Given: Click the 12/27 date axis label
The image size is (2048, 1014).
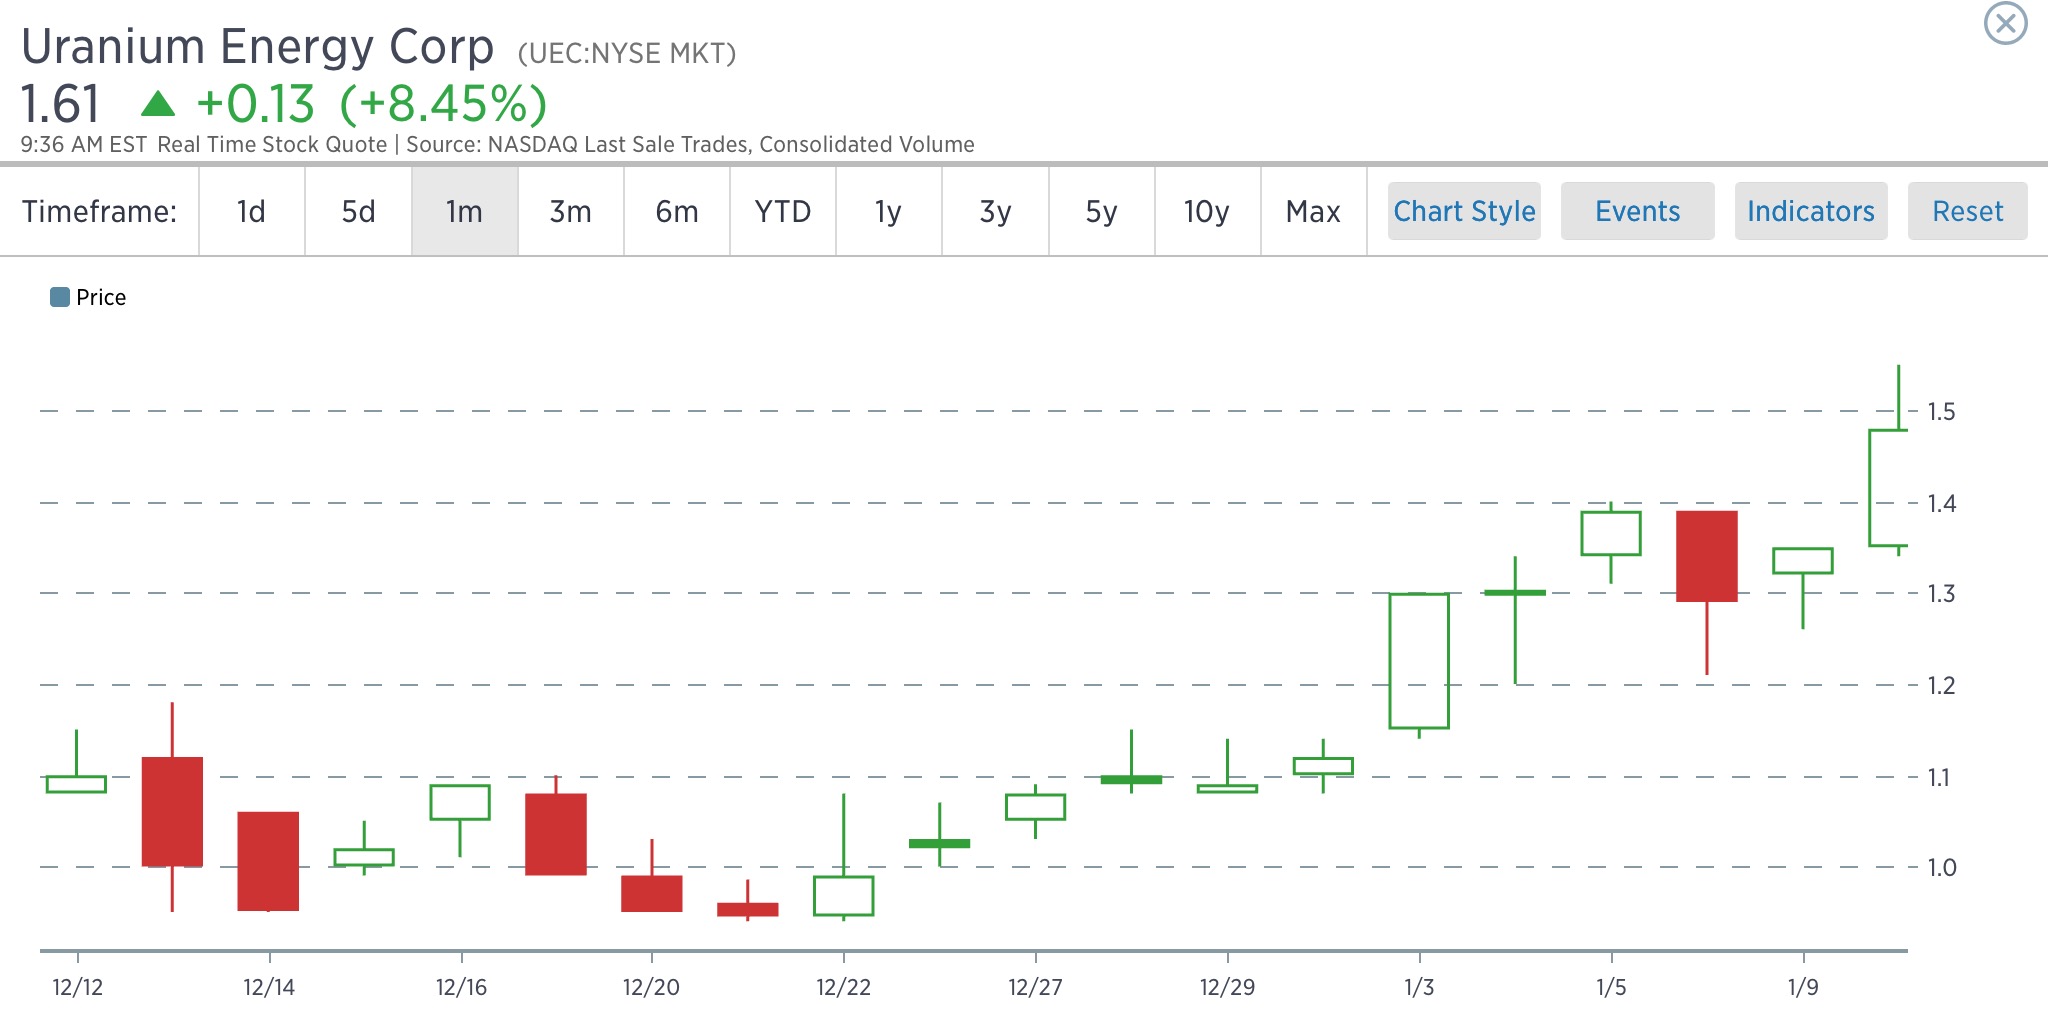Looking at the screenshot, I should pos(1035,987).
